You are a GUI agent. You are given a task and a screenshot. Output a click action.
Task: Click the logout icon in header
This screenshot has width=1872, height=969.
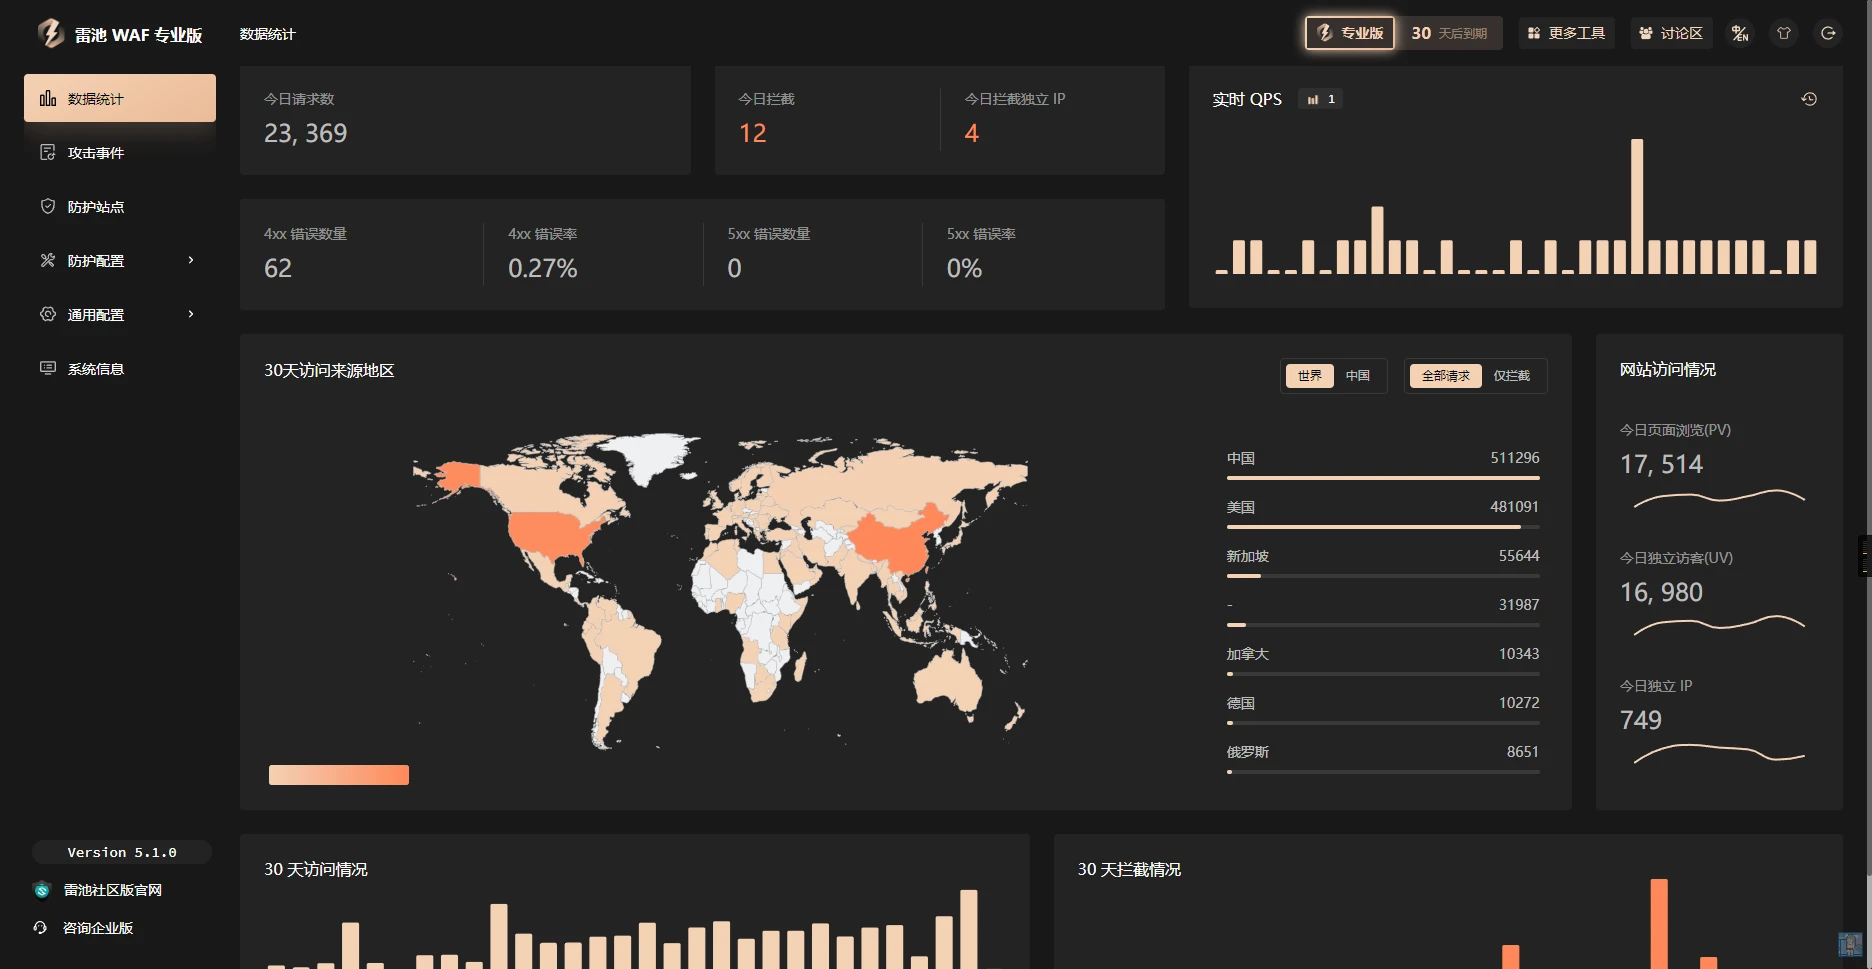click(x=1828, y=33)
